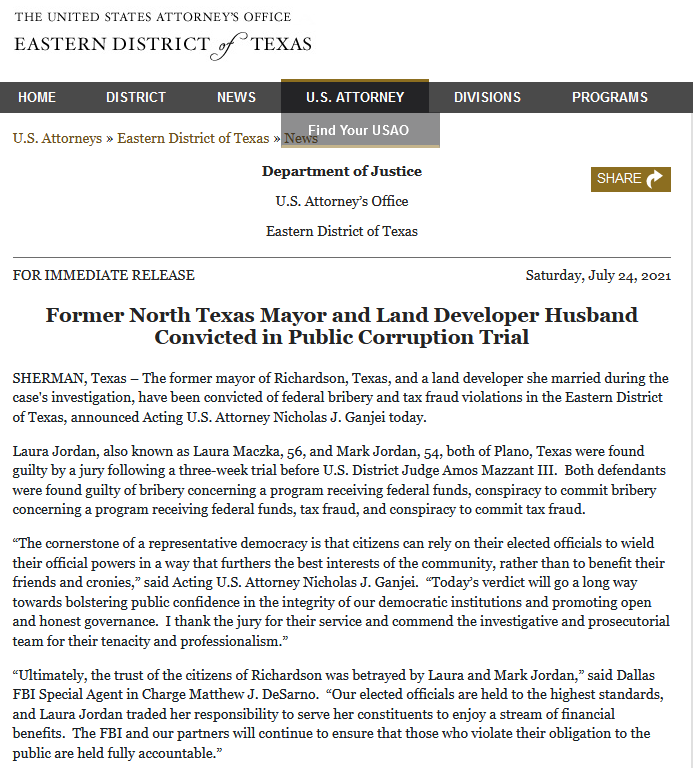
Task: Click the quote starting The cornerstone of a
Action: 341,592
